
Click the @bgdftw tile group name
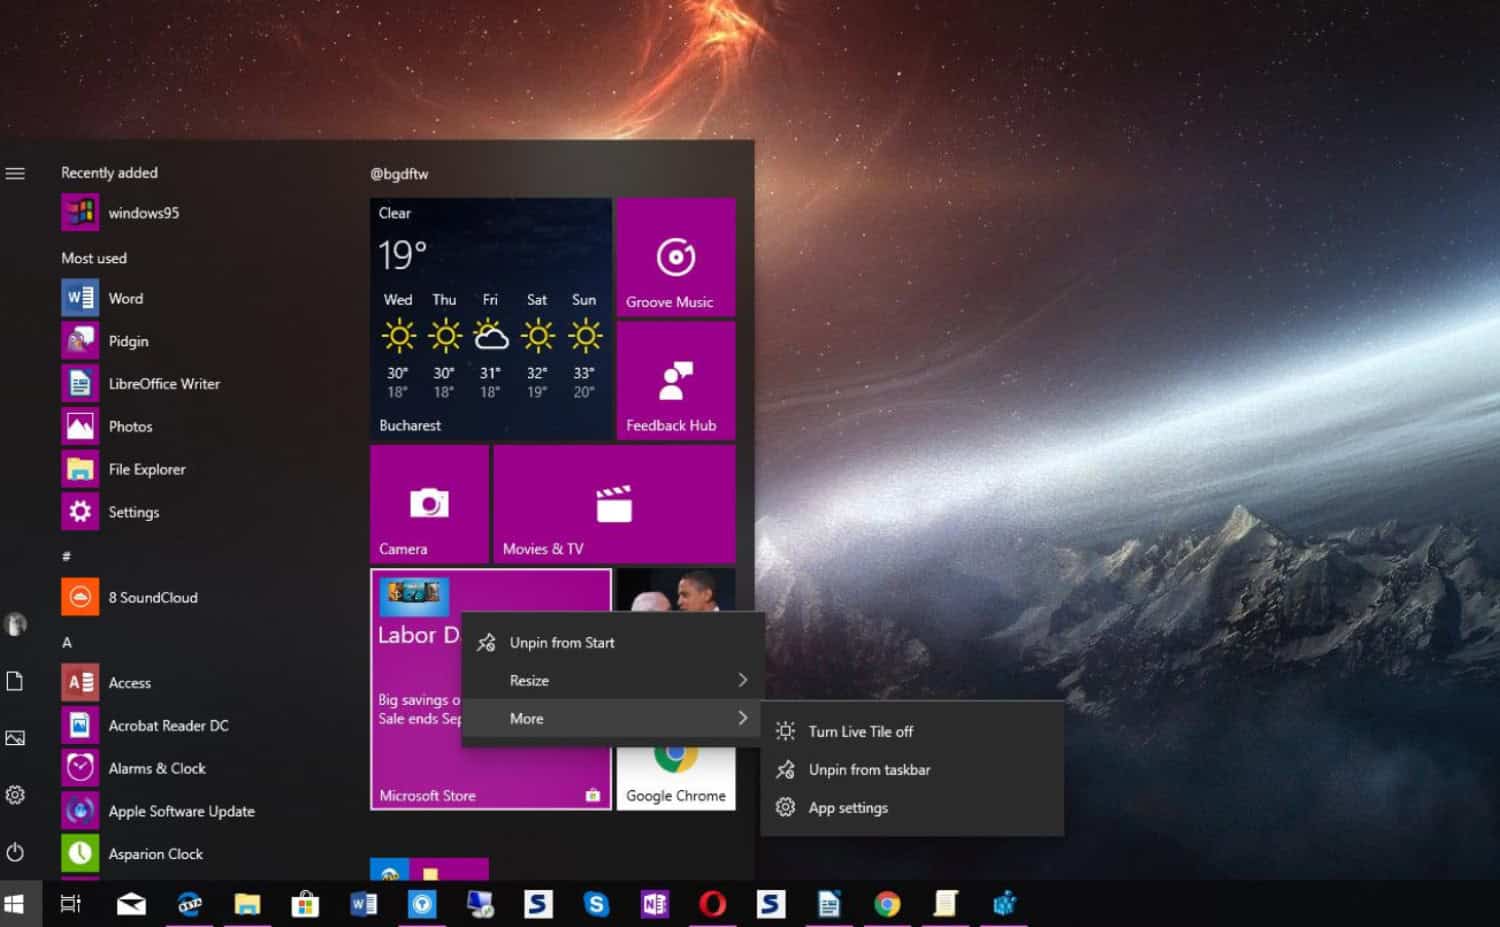(399, 174)
